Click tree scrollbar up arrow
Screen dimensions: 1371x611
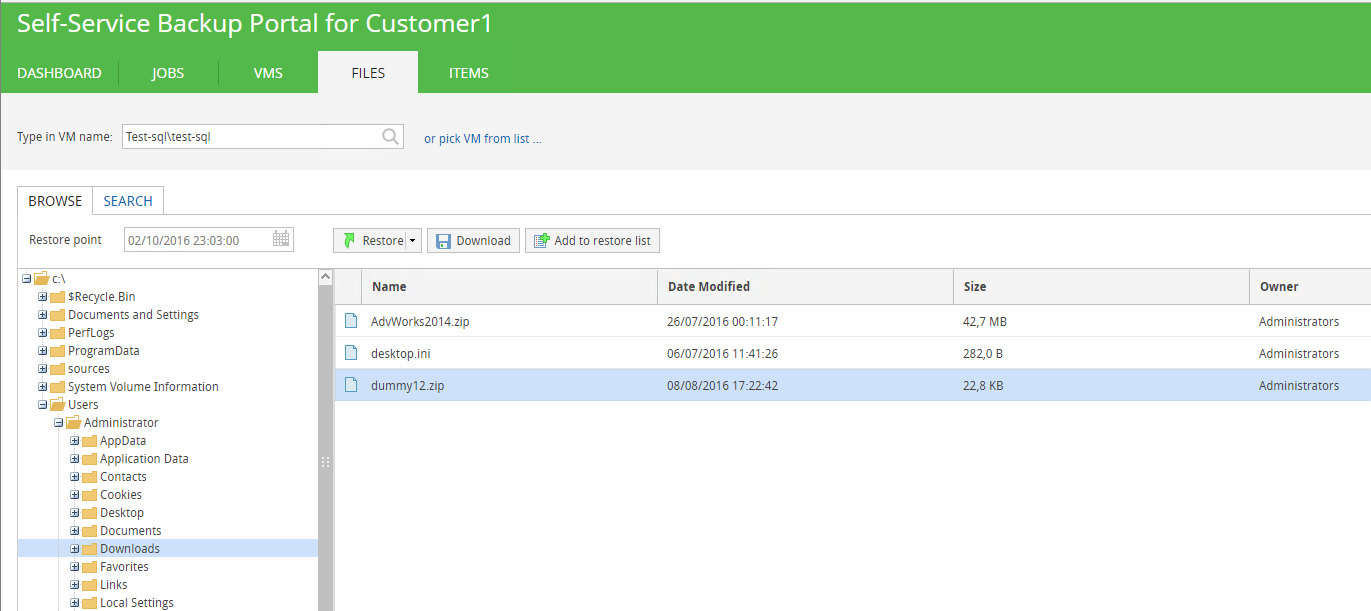click(x=325, y=277)
